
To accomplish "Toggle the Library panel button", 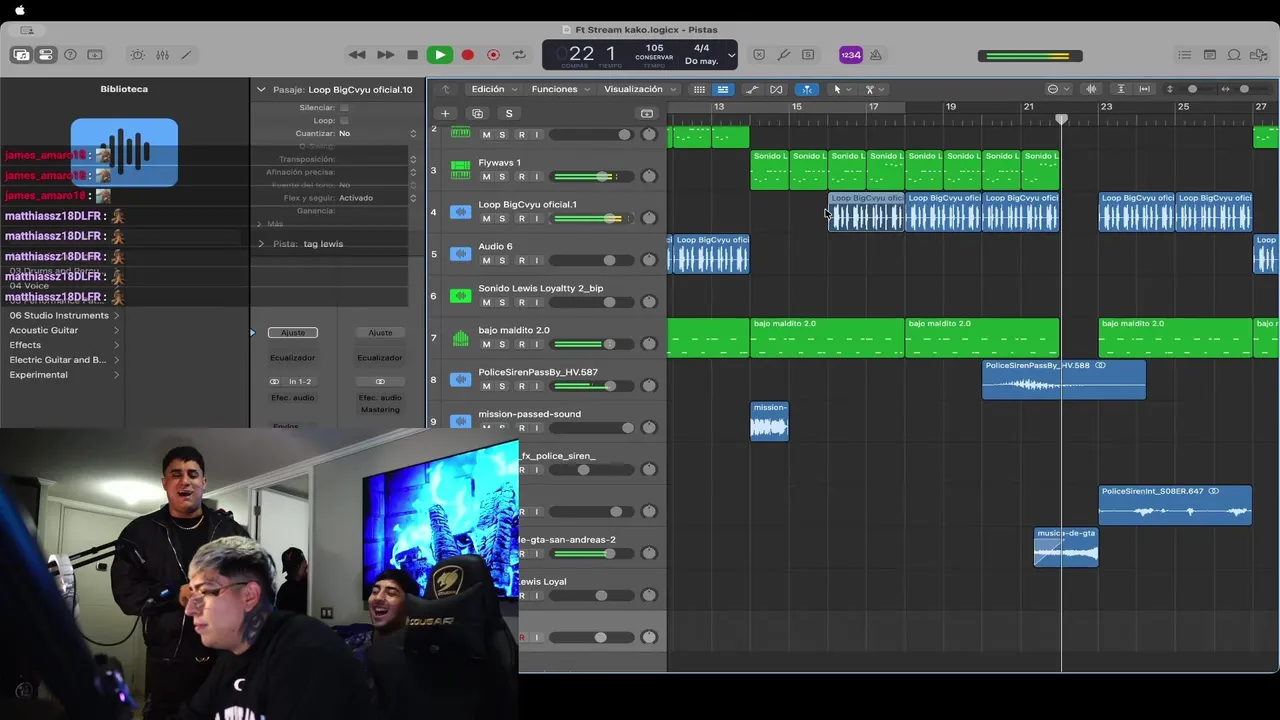I will (21, 55).
